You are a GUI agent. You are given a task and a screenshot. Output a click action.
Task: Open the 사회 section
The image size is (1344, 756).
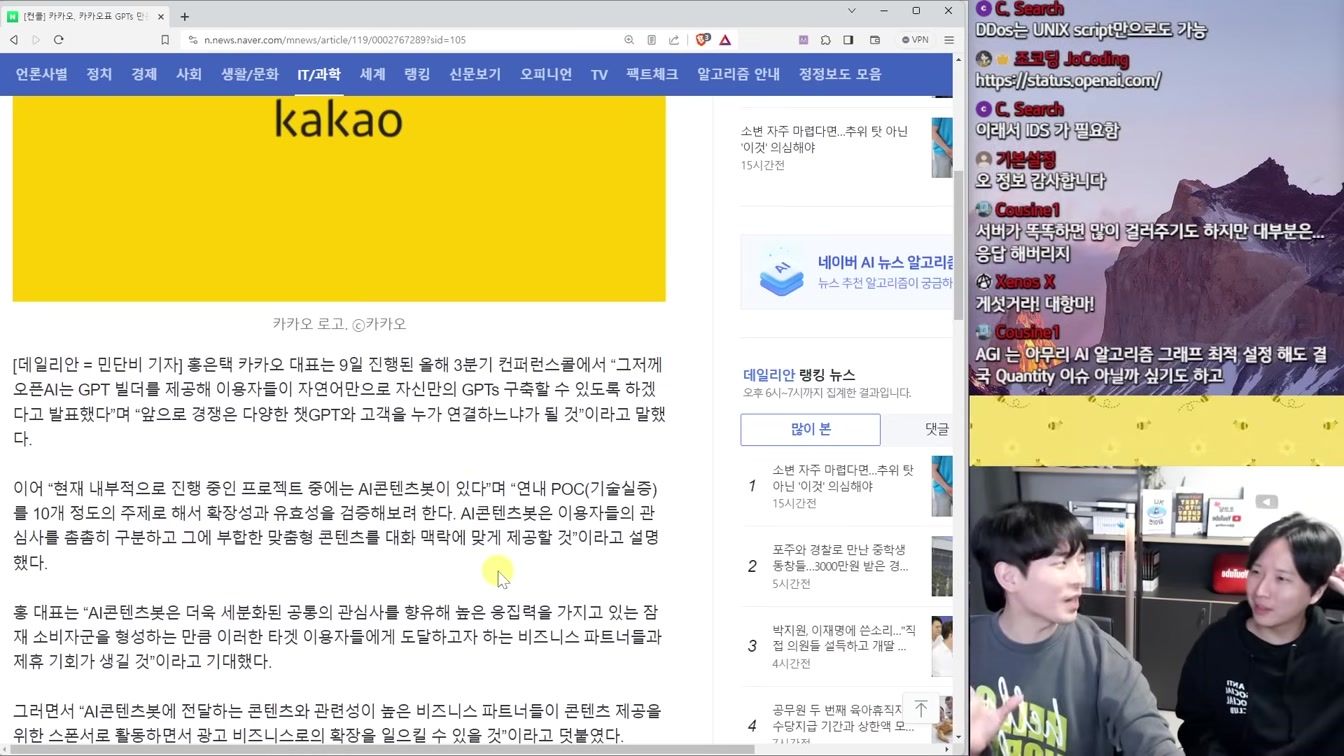click(189, 75)
